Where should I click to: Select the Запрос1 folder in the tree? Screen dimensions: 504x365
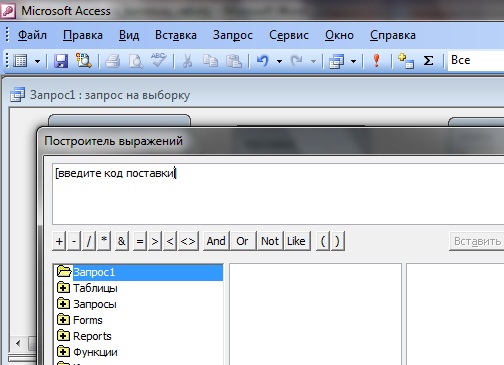139,272
